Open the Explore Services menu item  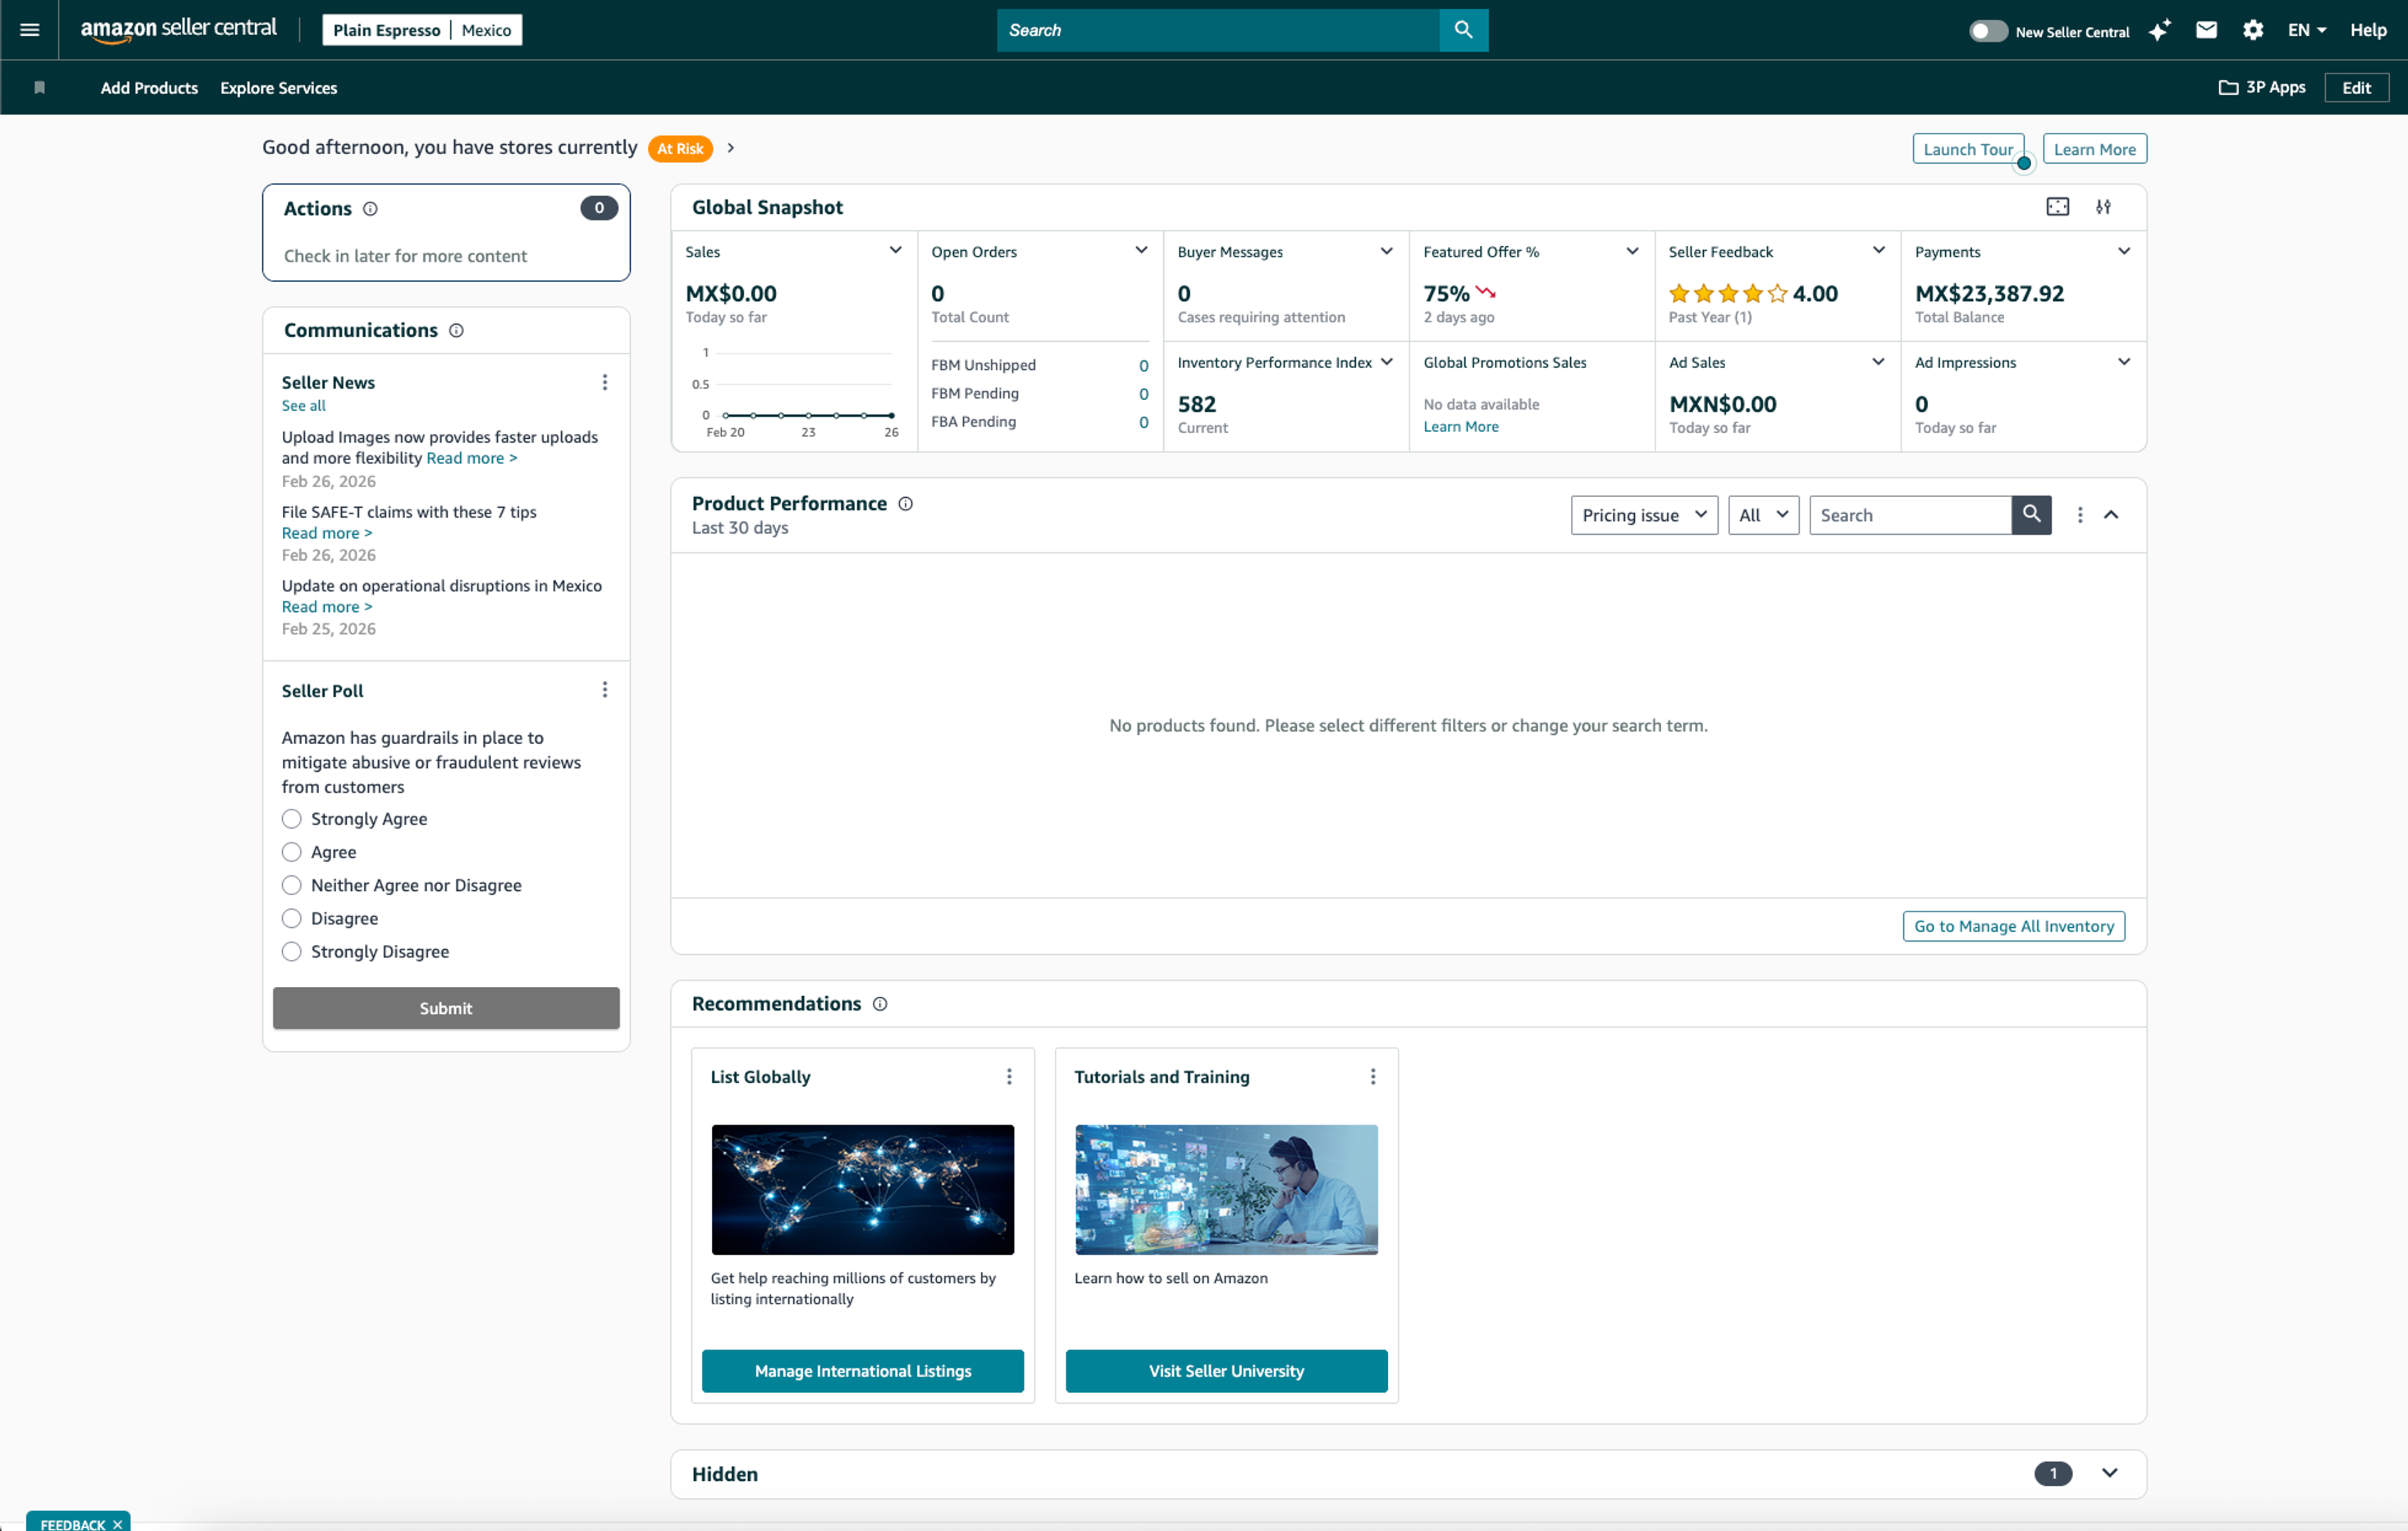[x=278, y=88]
